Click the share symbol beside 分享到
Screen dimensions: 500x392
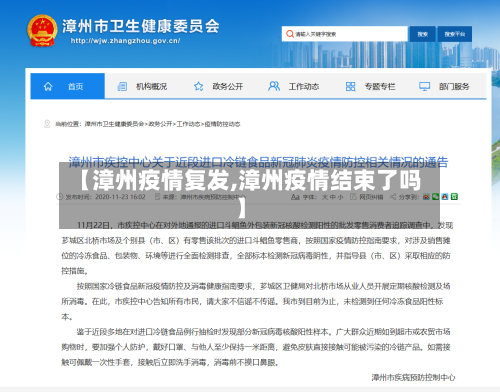[393, 197]
